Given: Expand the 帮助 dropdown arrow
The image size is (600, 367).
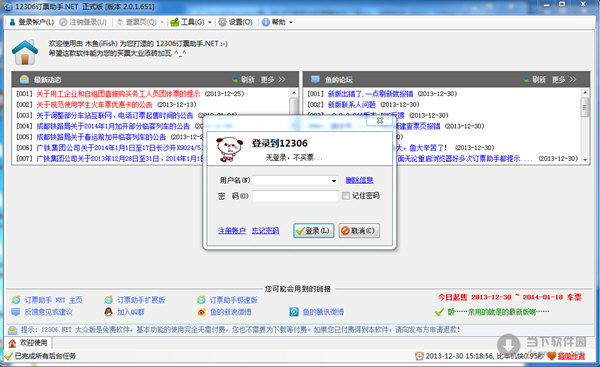Looking at the screenshot, I should (291, 23).
